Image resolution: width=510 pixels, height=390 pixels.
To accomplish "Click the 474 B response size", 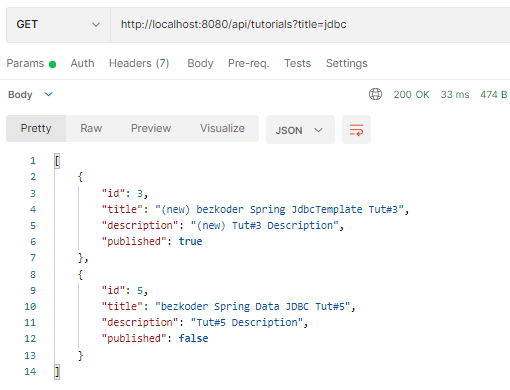I will click(x=493, y=95).
